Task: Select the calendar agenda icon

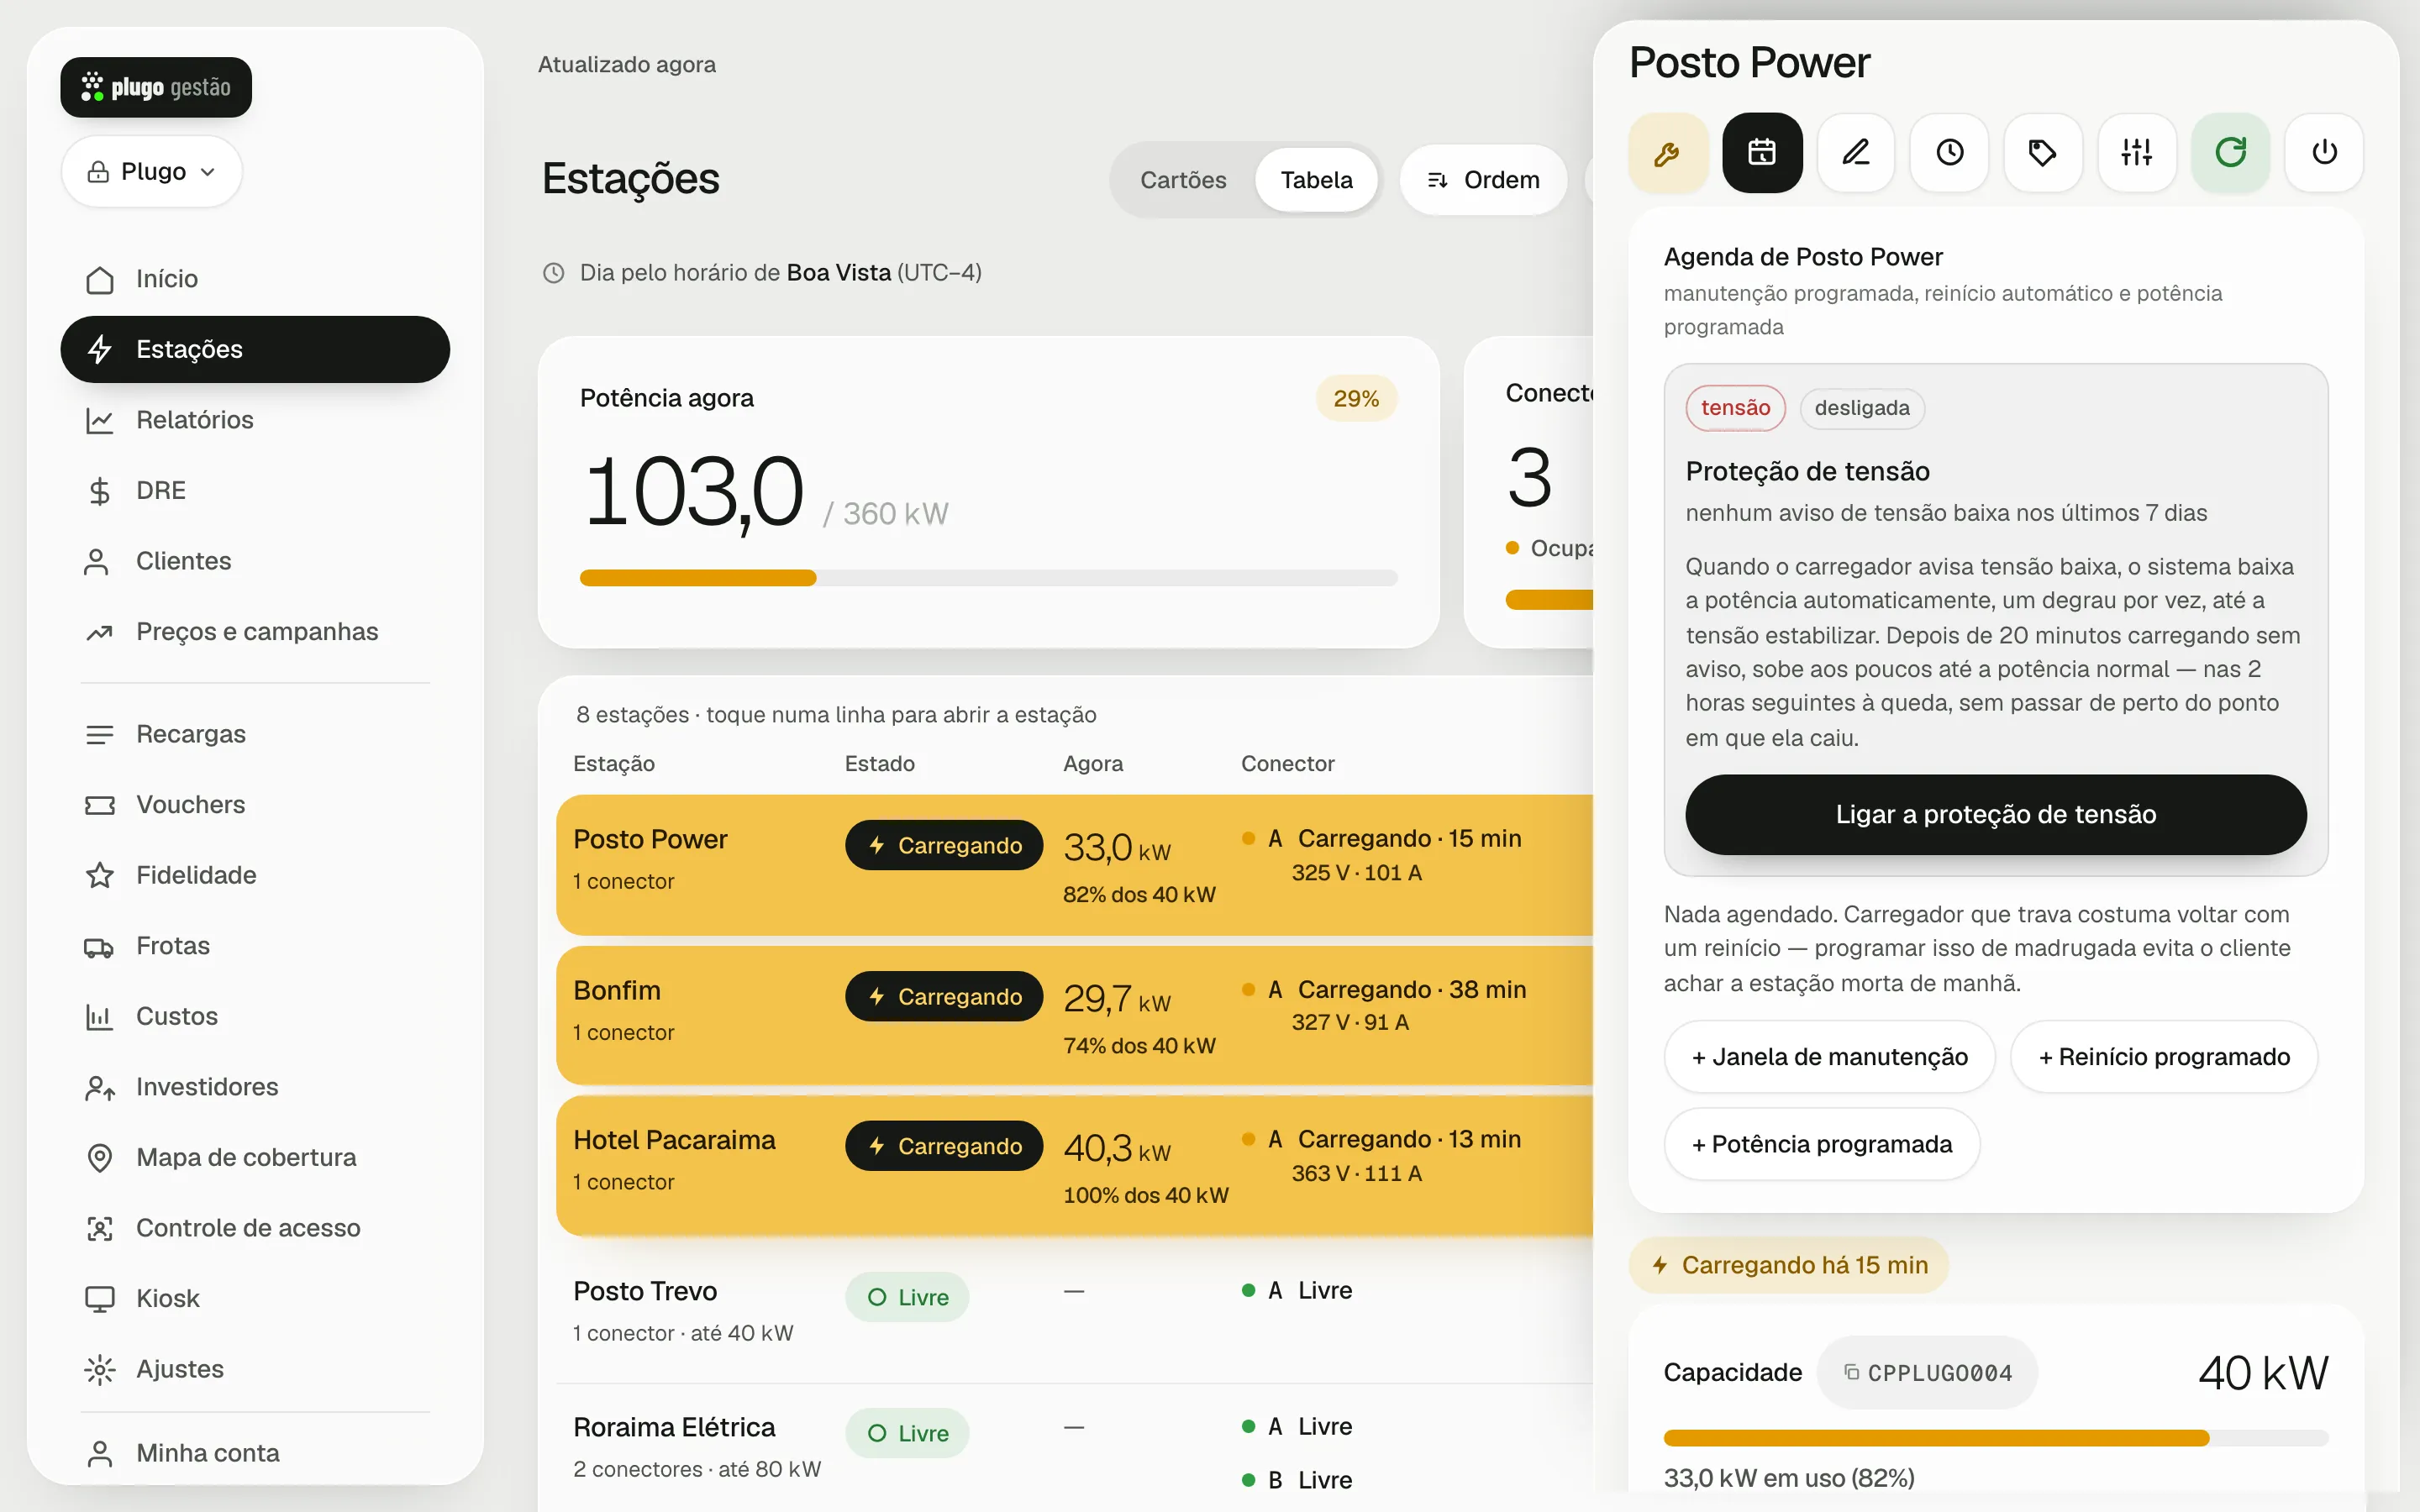Action: [1761, 153]
